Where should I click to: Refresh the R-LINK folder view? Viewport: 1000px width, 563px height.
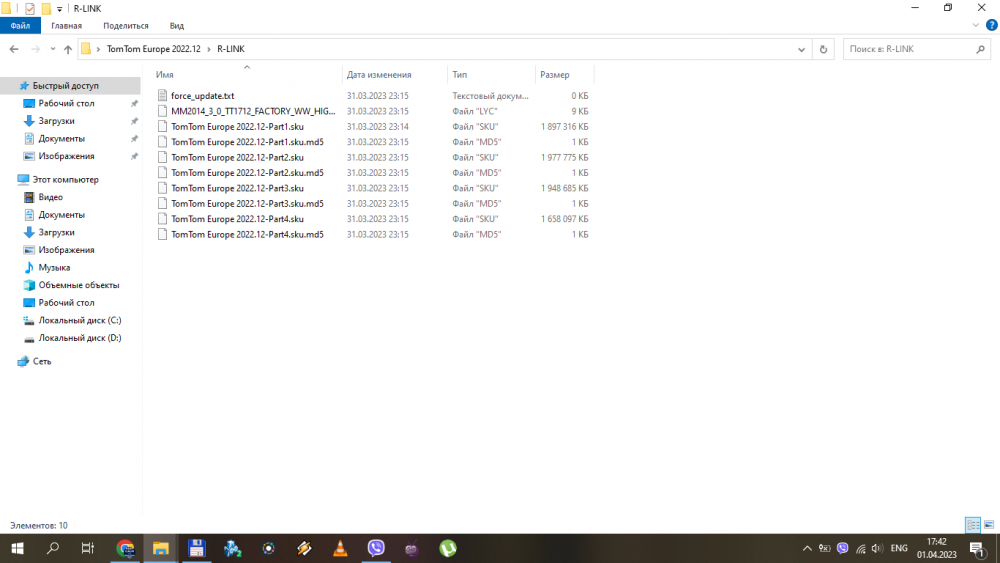pos(823,49)
